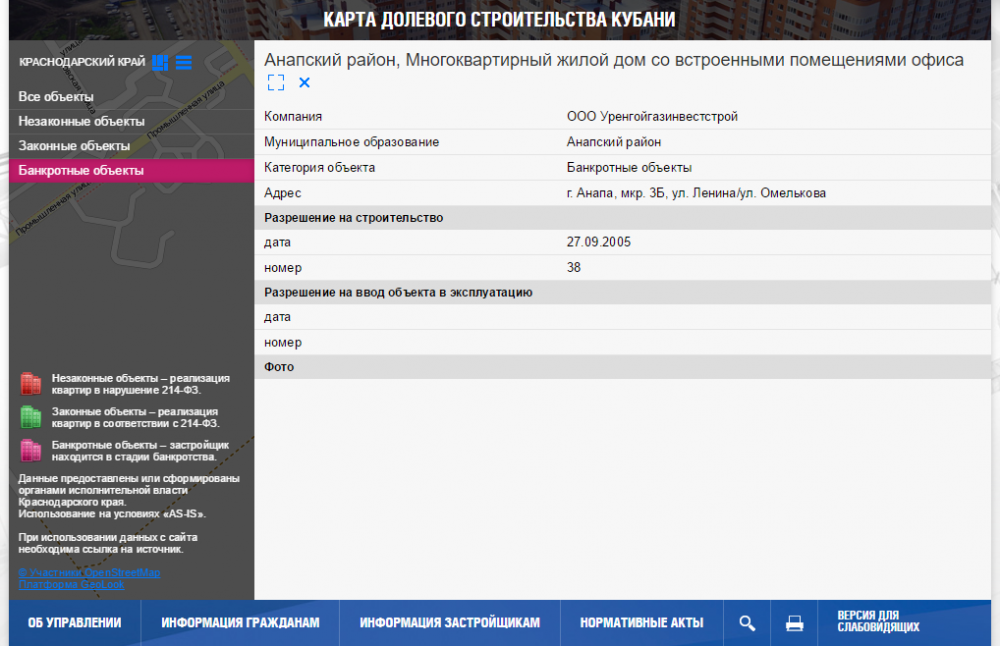Open 'Нормативные акты' section
The height and width of the screenshot is (646, 1000).
tap(642, 623)
